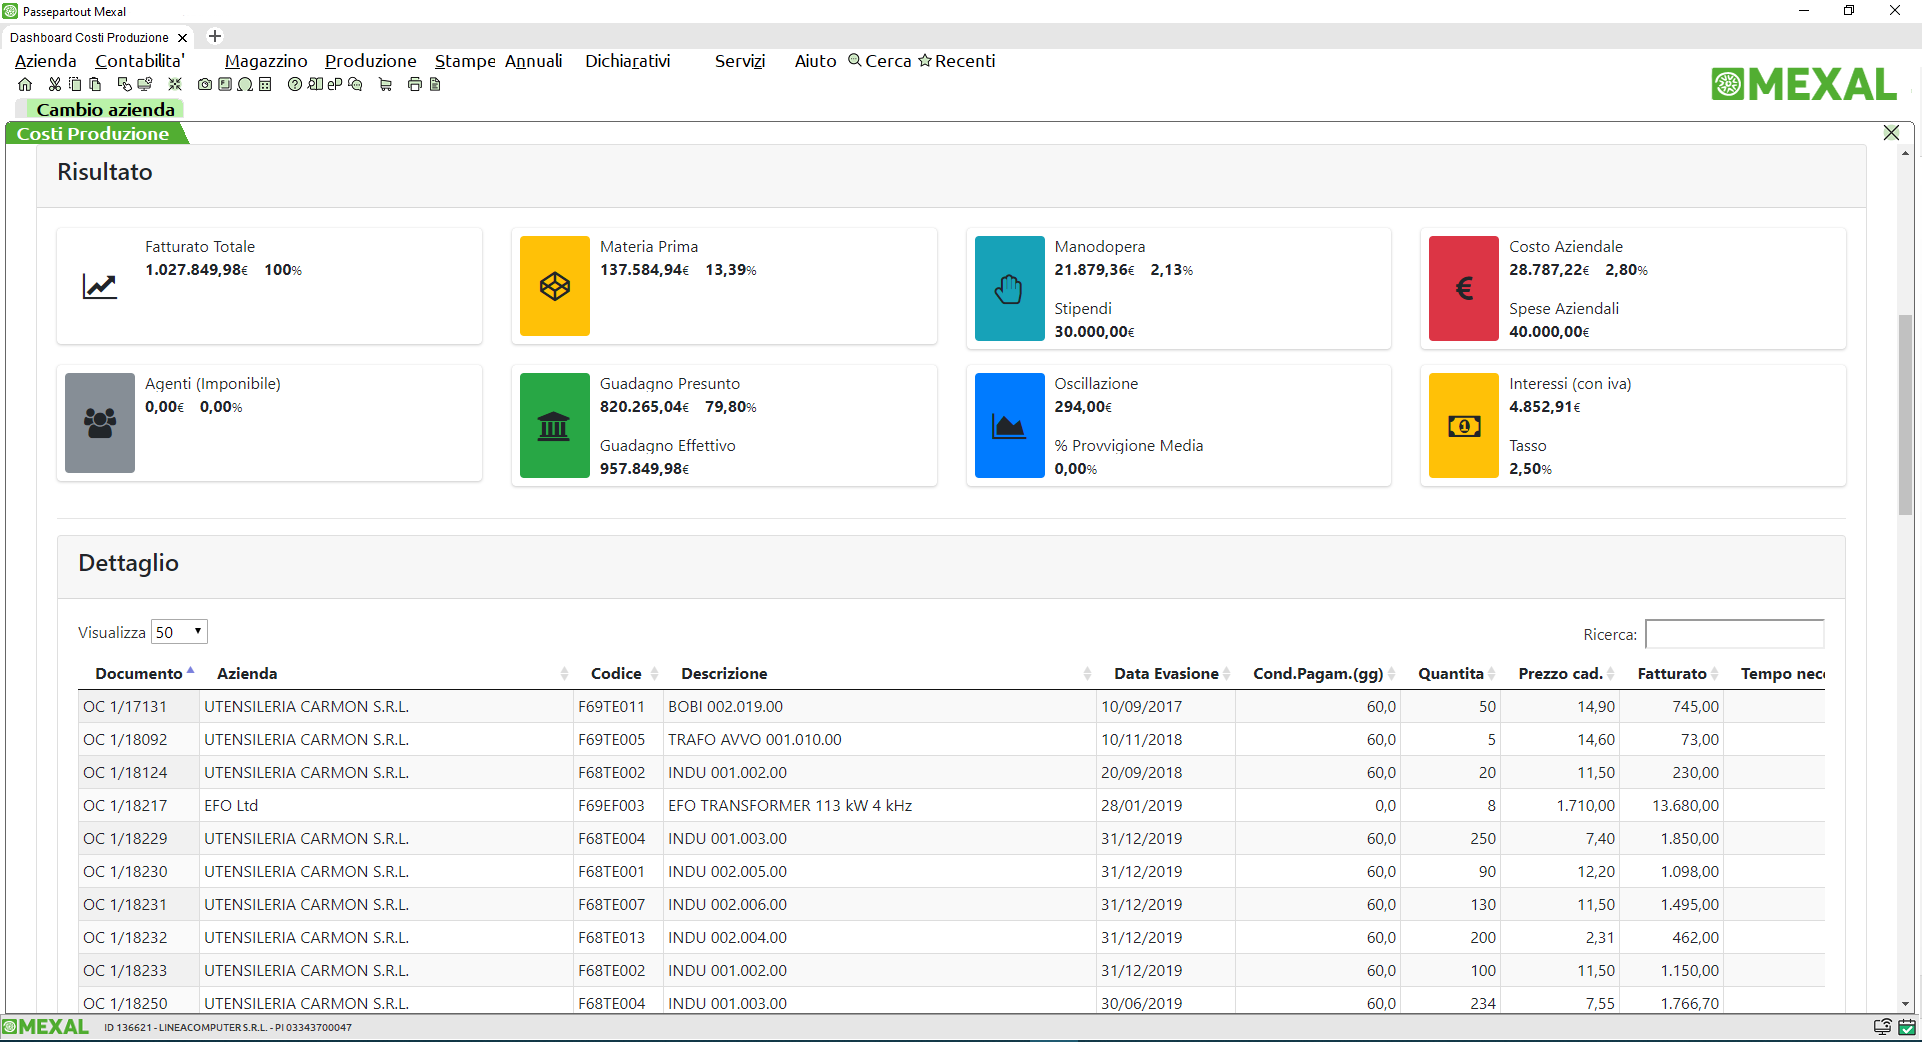Sort table by Data Evasione arrows
Screen dimensions: 1922x1042
pyautogui.click(x=1226, y=674)
